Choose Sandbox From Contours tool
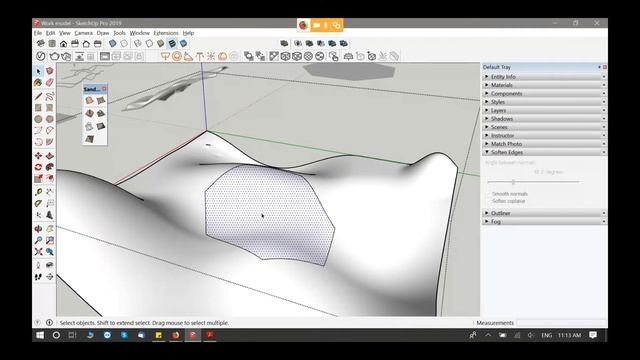The width and height of the screenshot is (640, 360). 89,100
